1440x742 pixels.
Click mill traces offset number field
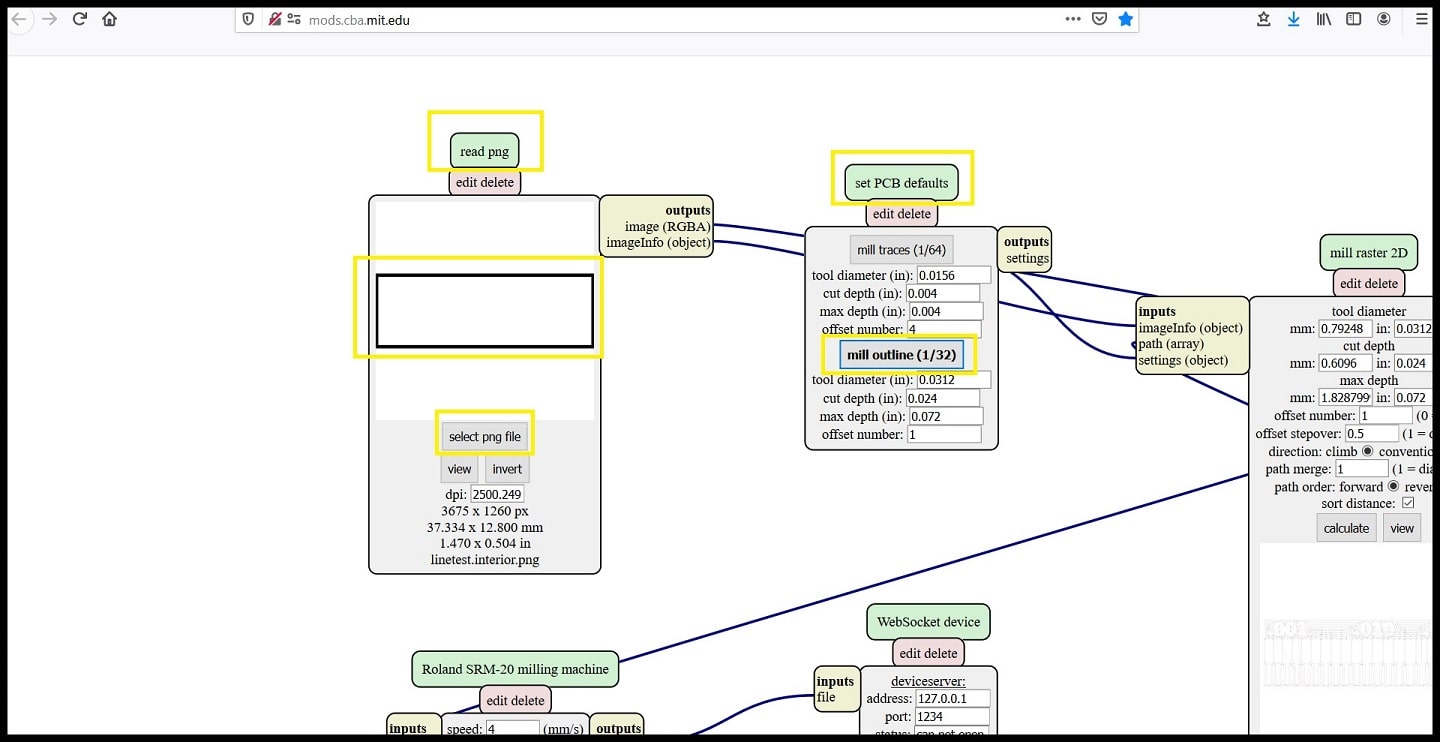[x=944, y=329]
